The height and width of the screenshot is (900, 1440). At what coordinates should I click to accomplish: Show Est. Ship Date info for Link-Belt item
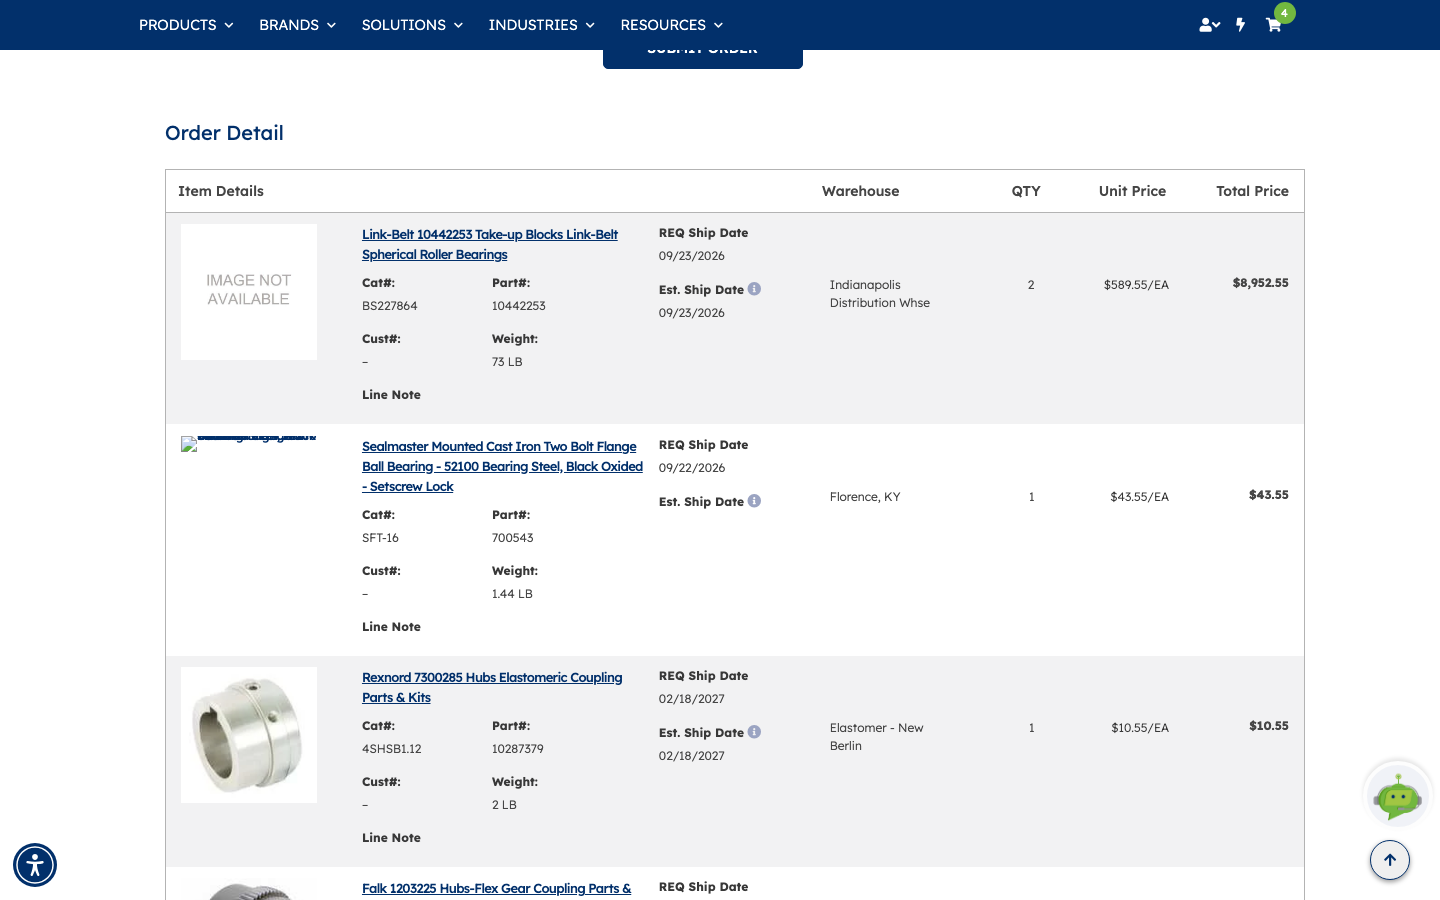[755, 289]
